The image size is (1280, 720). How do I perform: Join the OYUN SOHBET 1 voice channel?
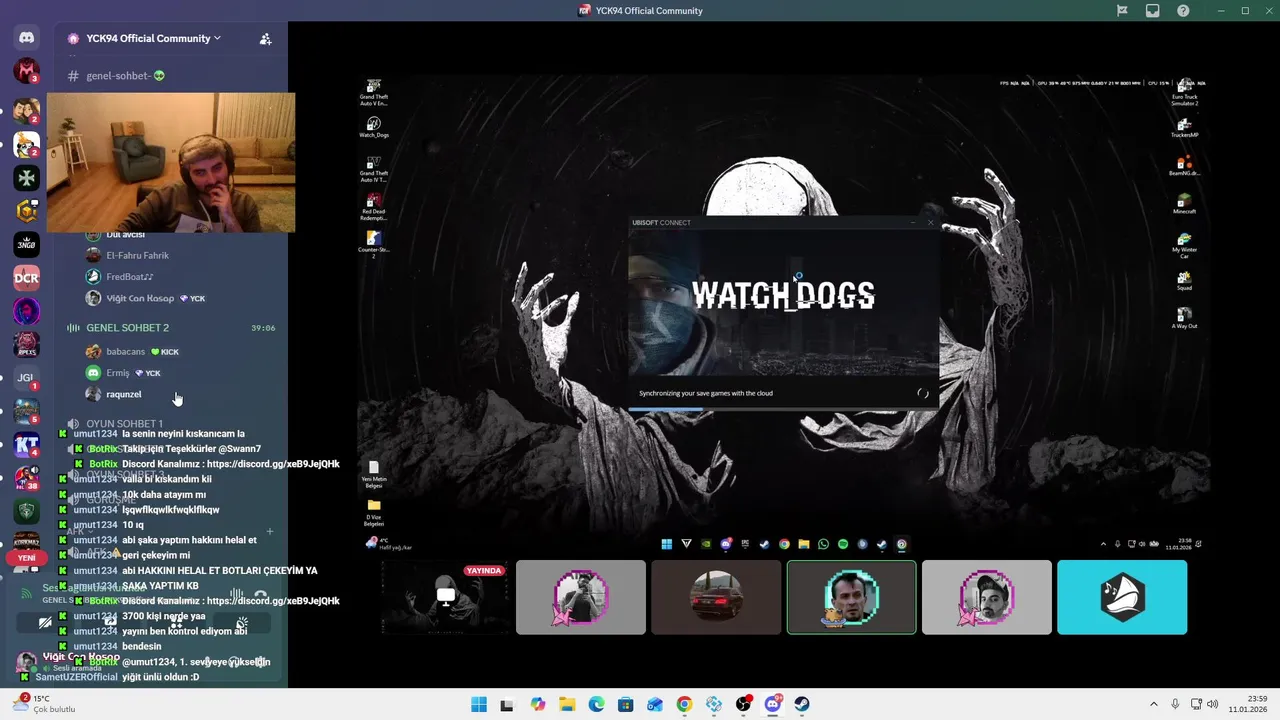(125, 424)
